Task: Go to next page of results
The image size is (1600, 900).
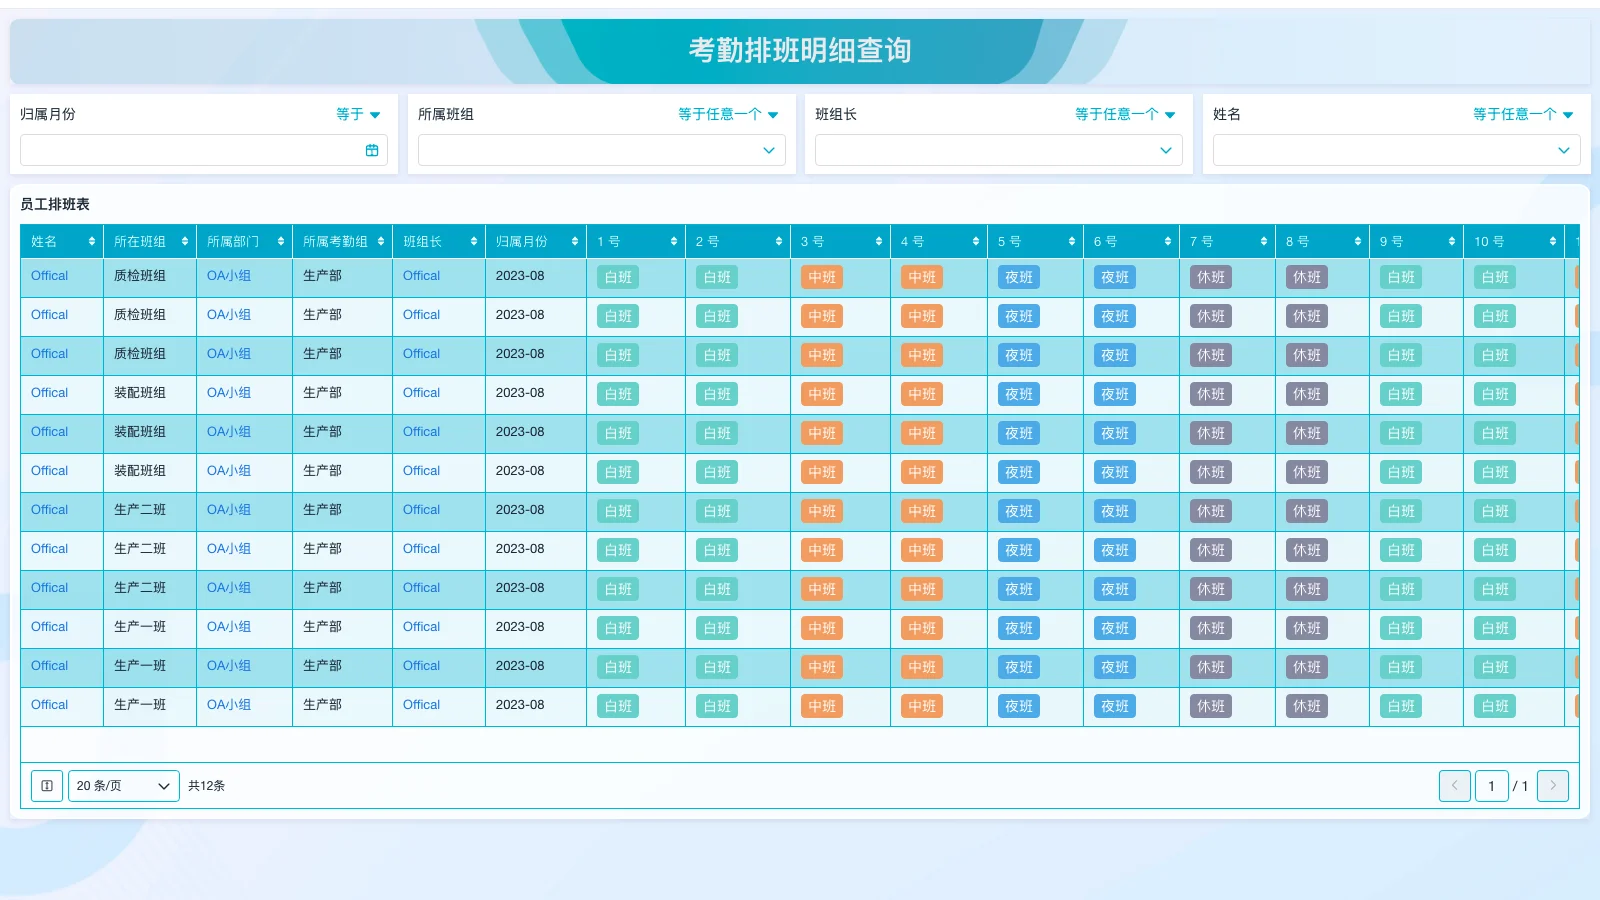Action: [1553, 786]
